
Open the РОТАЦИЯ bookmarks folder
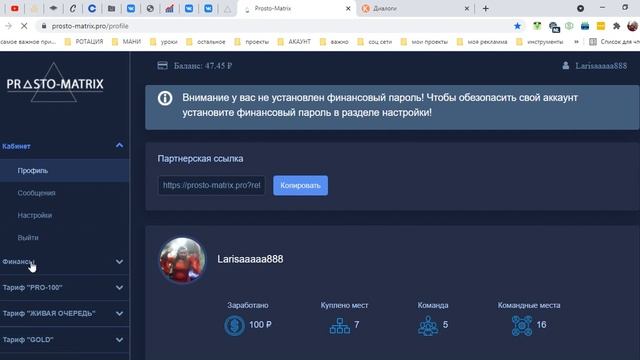click(84, 42)
